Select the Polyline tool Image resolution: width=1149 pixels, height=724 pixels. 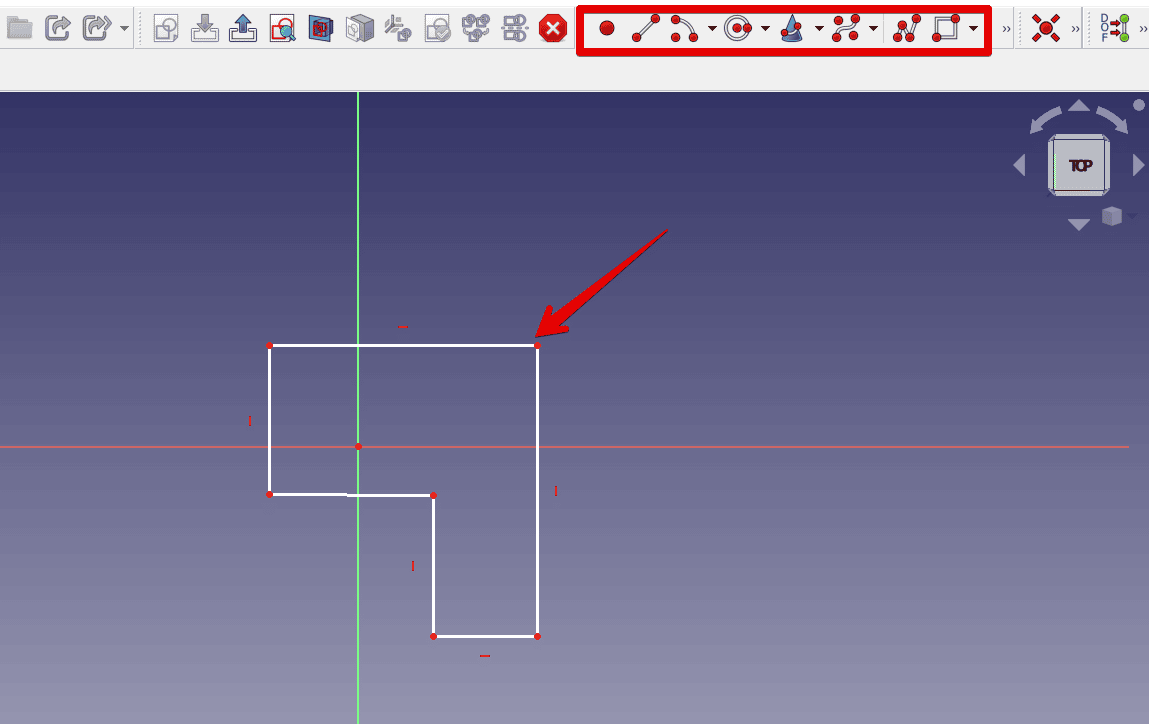point(907,28)
